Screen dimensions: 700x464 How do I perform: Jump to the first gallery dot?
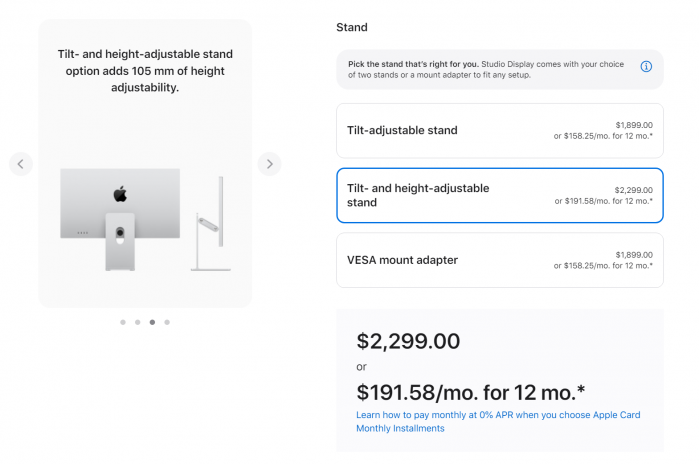(122, 322)
